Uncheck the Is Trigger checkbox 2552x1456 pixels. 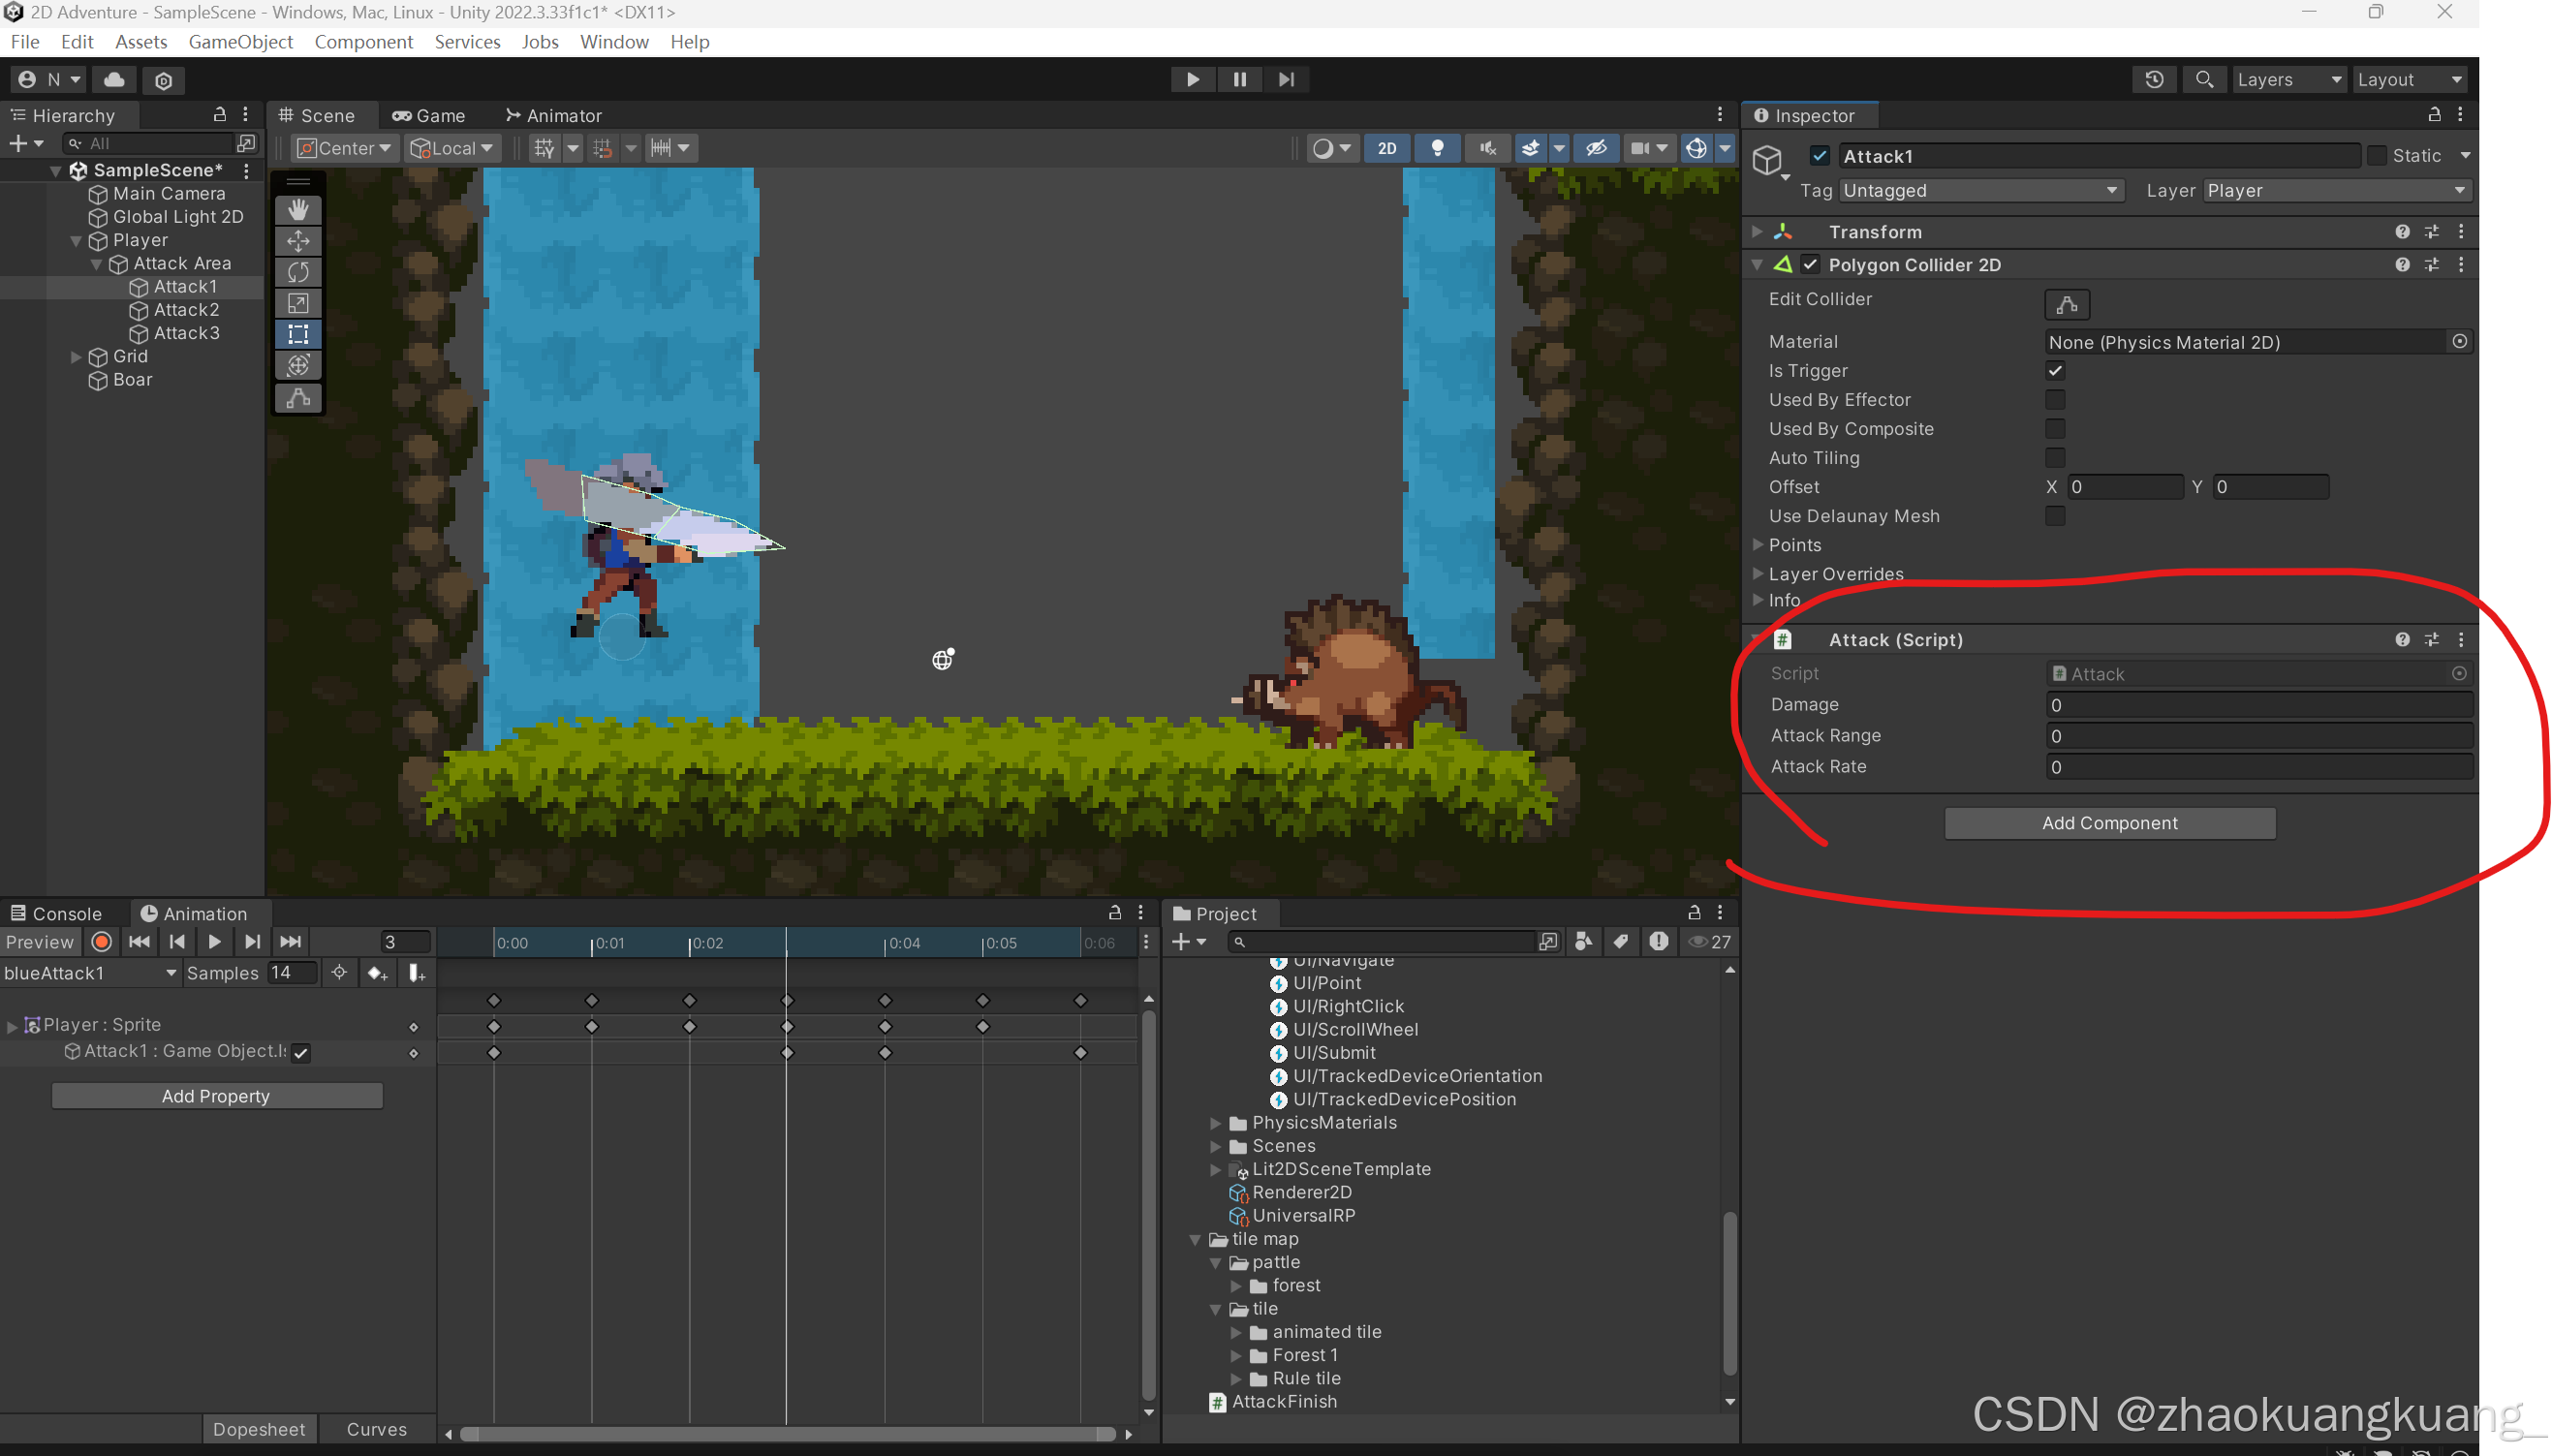point(2055,371)
